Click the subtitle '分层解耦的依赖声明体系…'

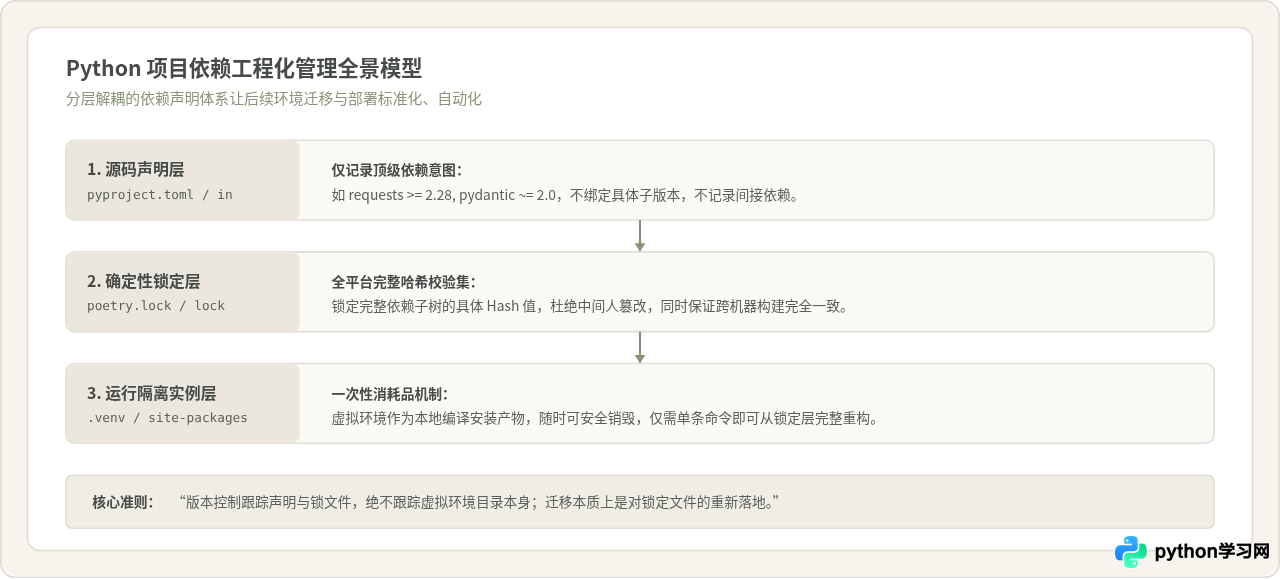coord(274,99)
